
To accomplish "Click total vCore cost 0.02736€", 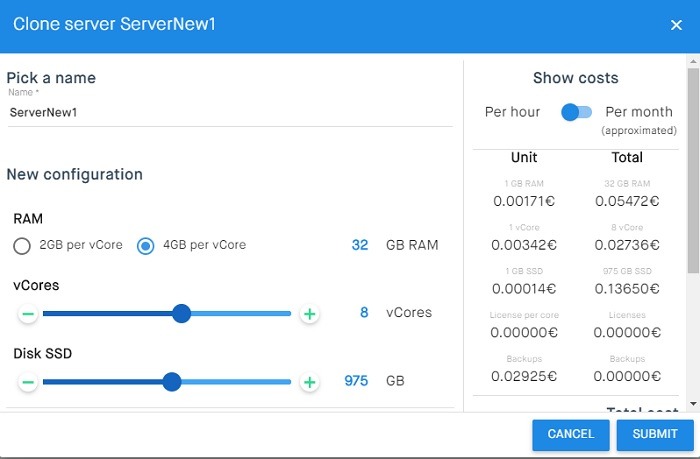I will click(x=627, y=245).
